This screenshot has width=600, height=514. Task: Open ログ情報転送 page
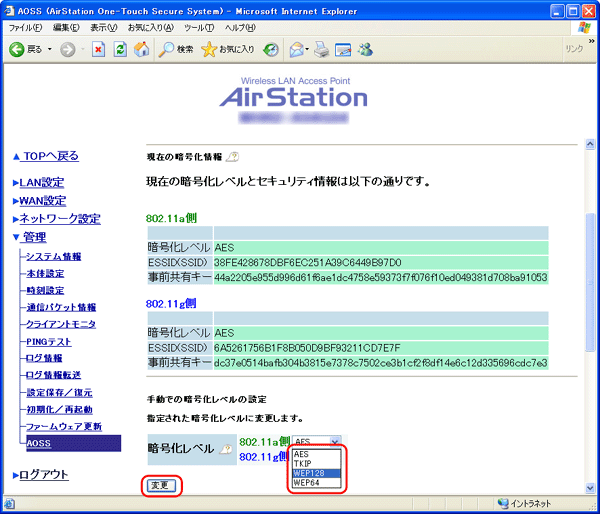pos(53,375)
